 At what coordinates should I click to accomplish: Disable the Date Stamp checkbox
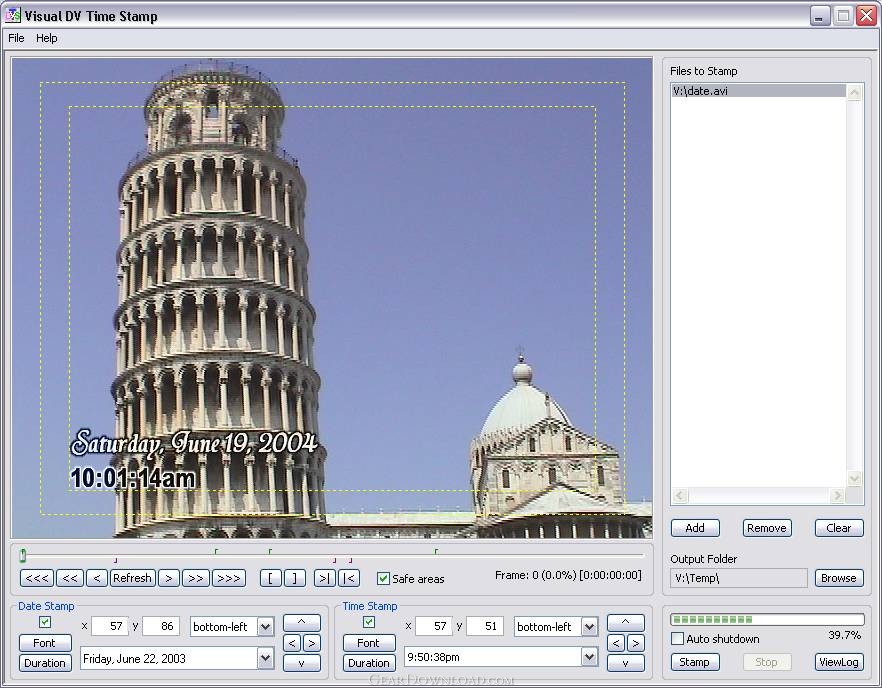pos(45,622)
